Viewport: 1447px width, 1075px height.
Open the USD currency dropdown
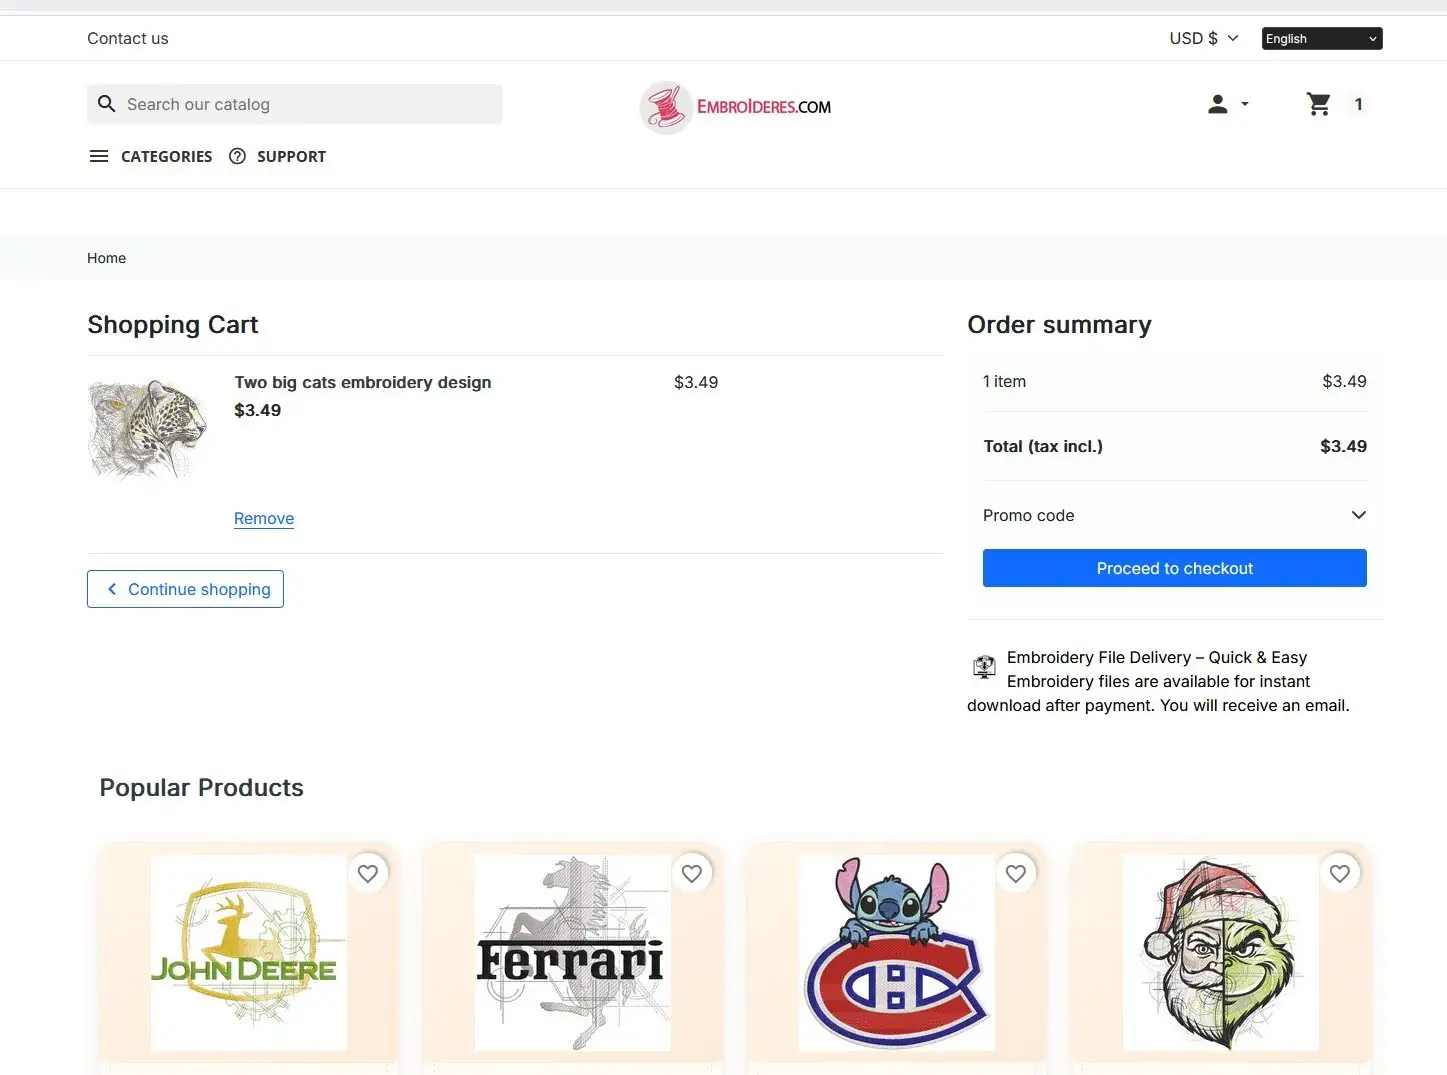tap(1204, 38)
